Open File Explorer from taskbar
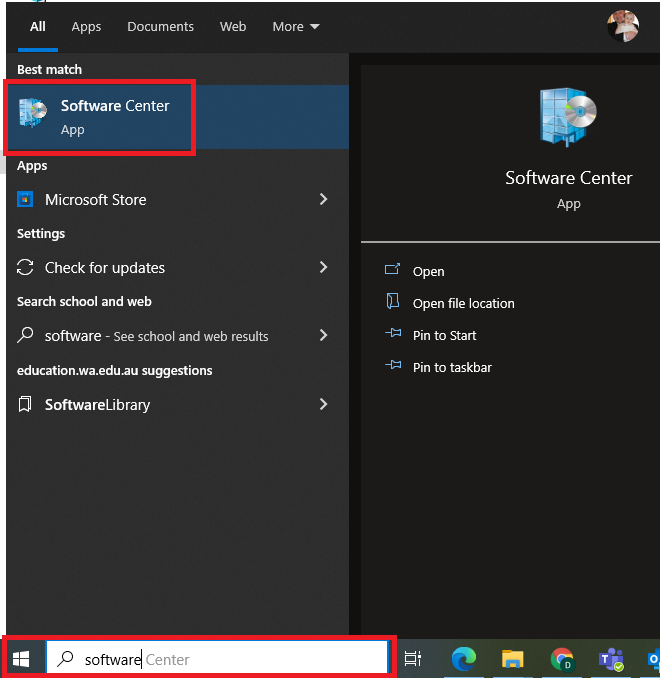The height and width of the screenshot is (678, 660). 513,659
